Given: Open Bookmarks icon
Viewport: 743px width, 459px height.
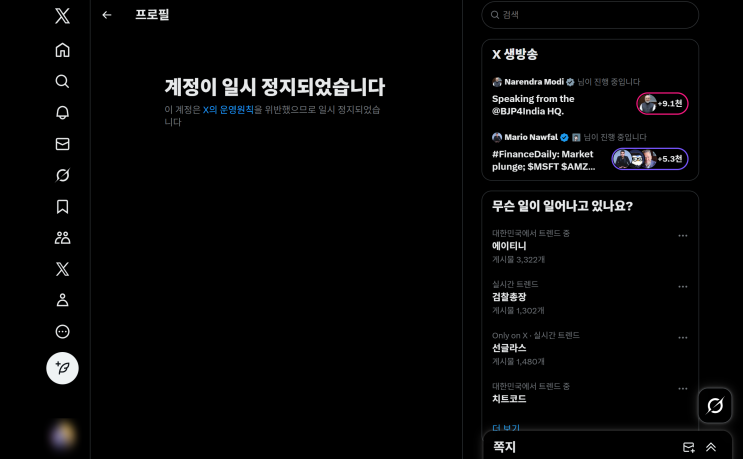Looking at the screenshot, I should click(x=62, y=207).
